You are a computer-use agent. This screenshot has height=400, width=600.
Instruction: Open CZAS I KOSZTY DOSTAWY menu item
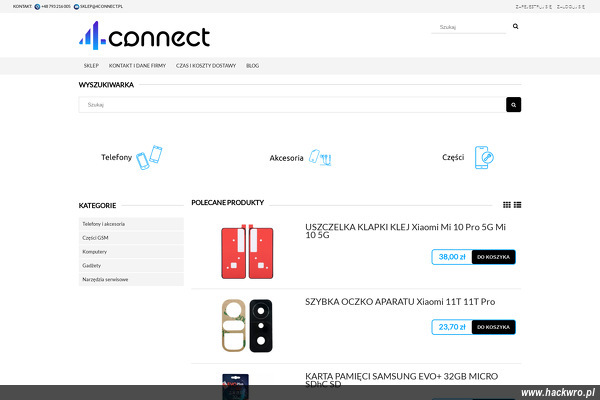[206, 66]
